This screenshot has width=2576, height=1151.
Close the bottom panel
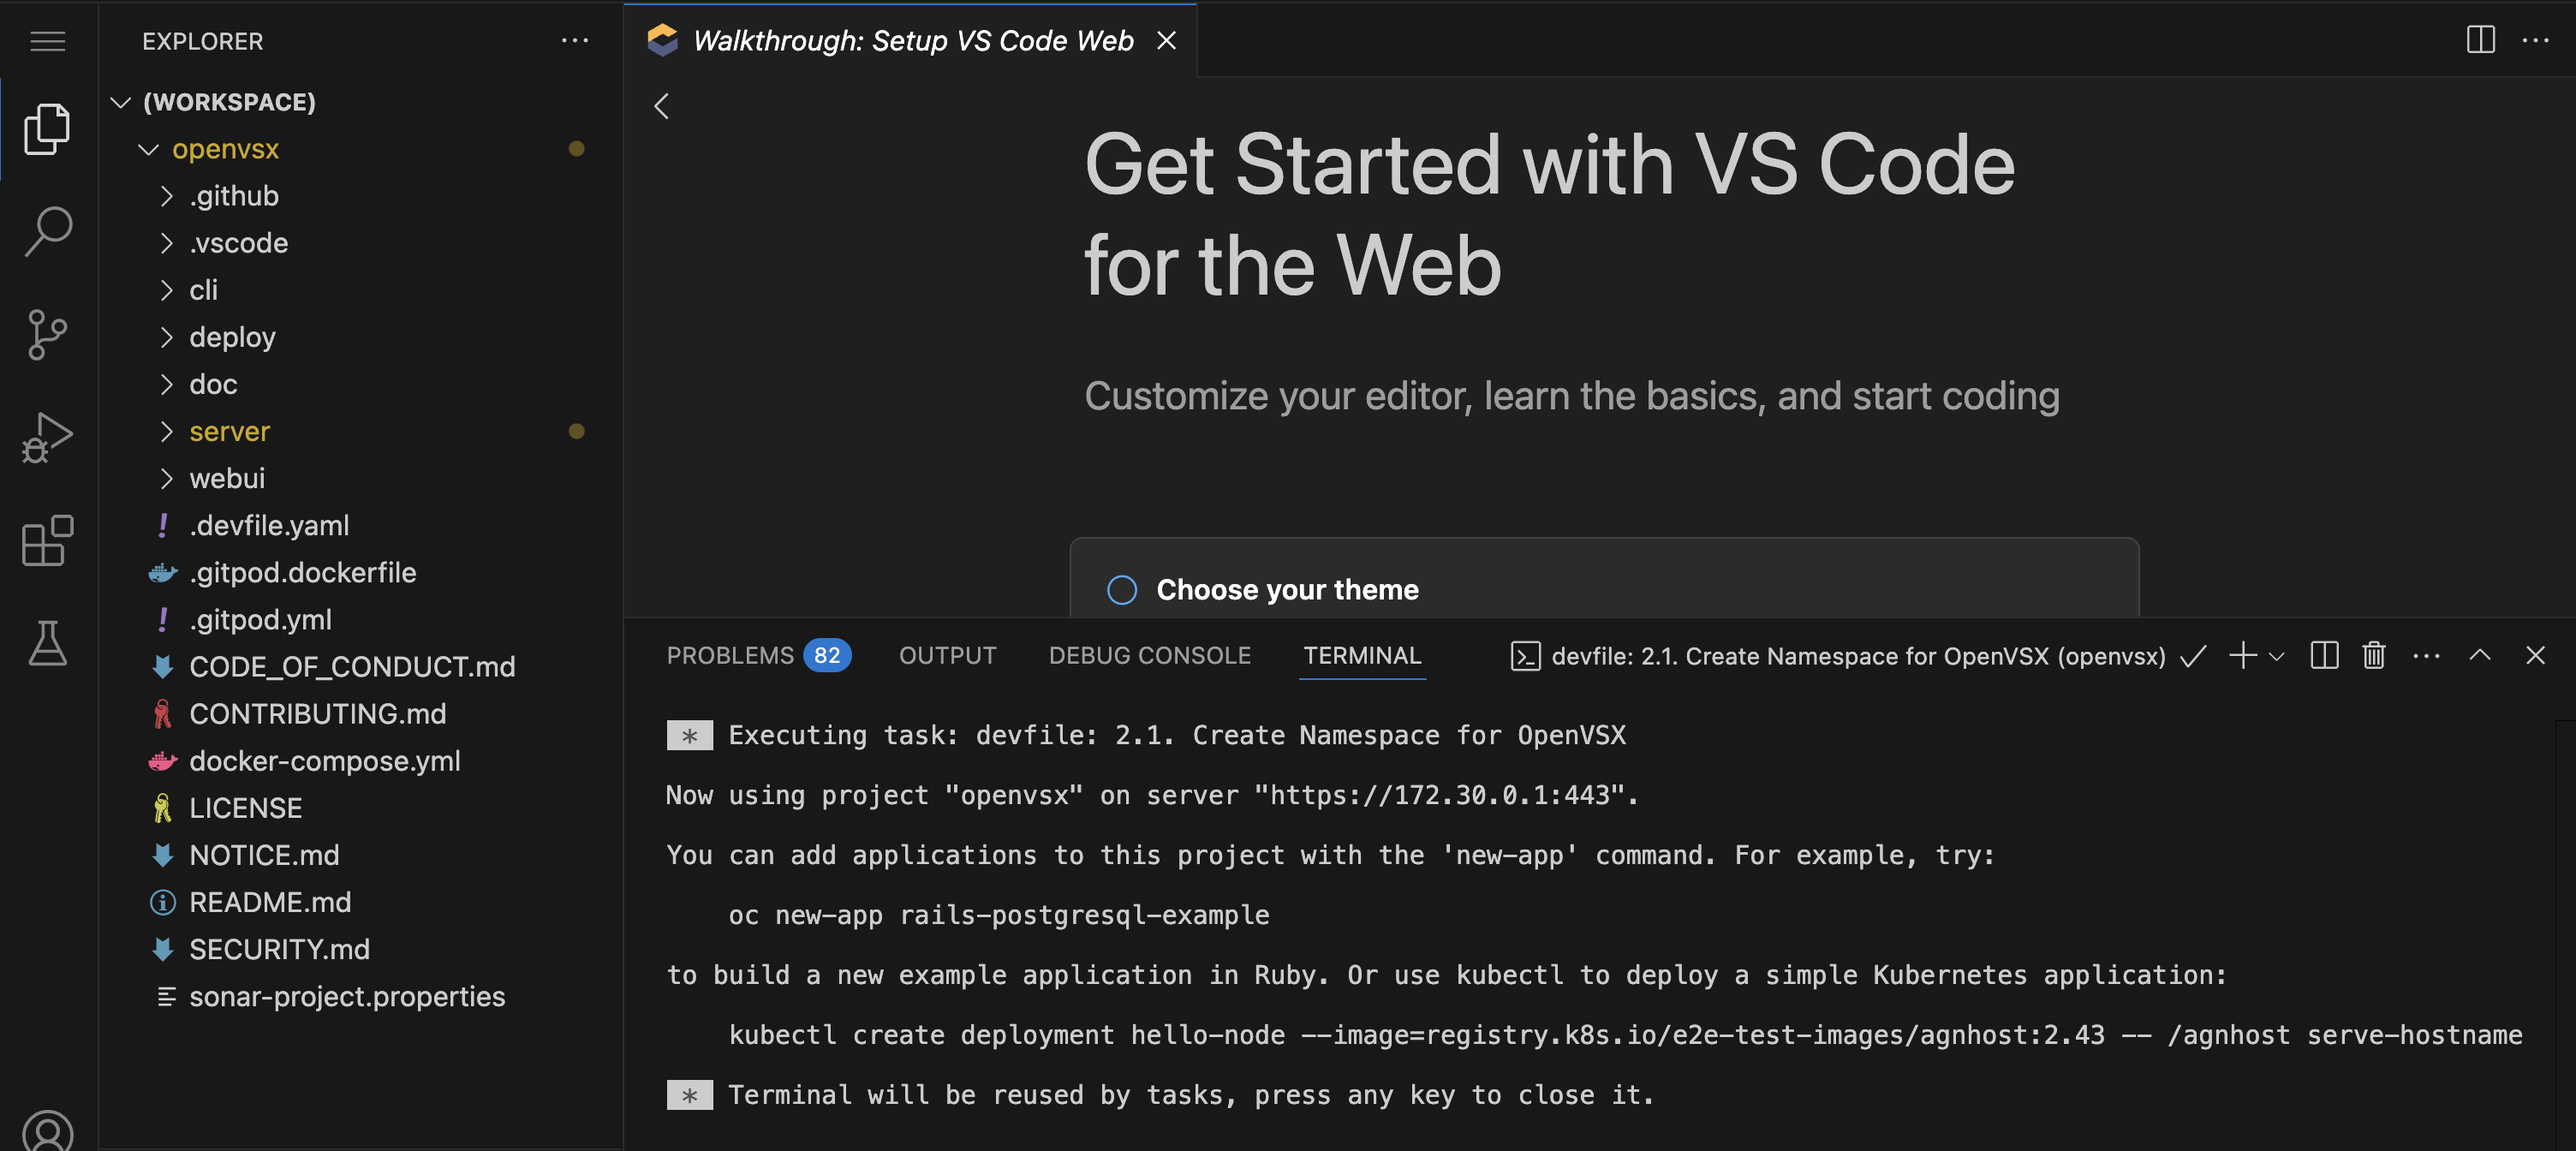point(2535,655)
